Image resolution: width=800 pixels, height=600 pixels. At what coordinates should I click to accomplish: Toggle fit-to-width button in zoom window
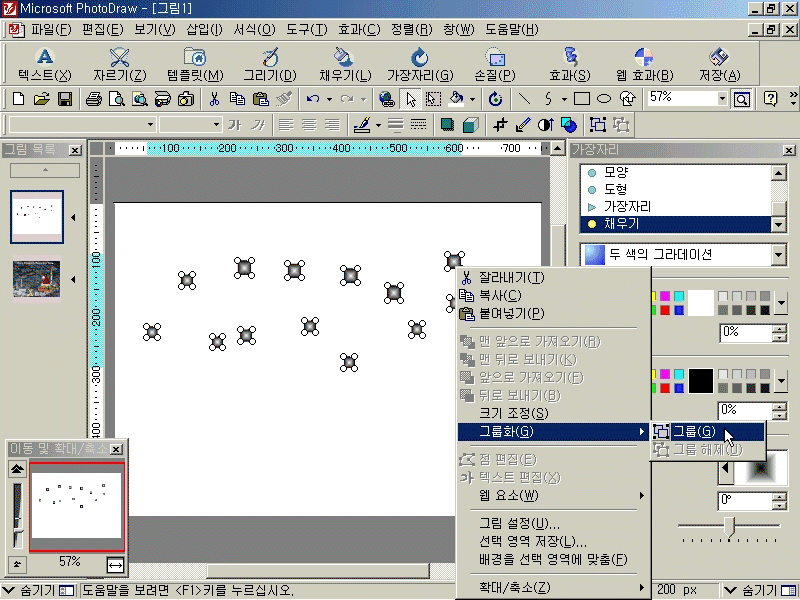(x=115, y=565)
